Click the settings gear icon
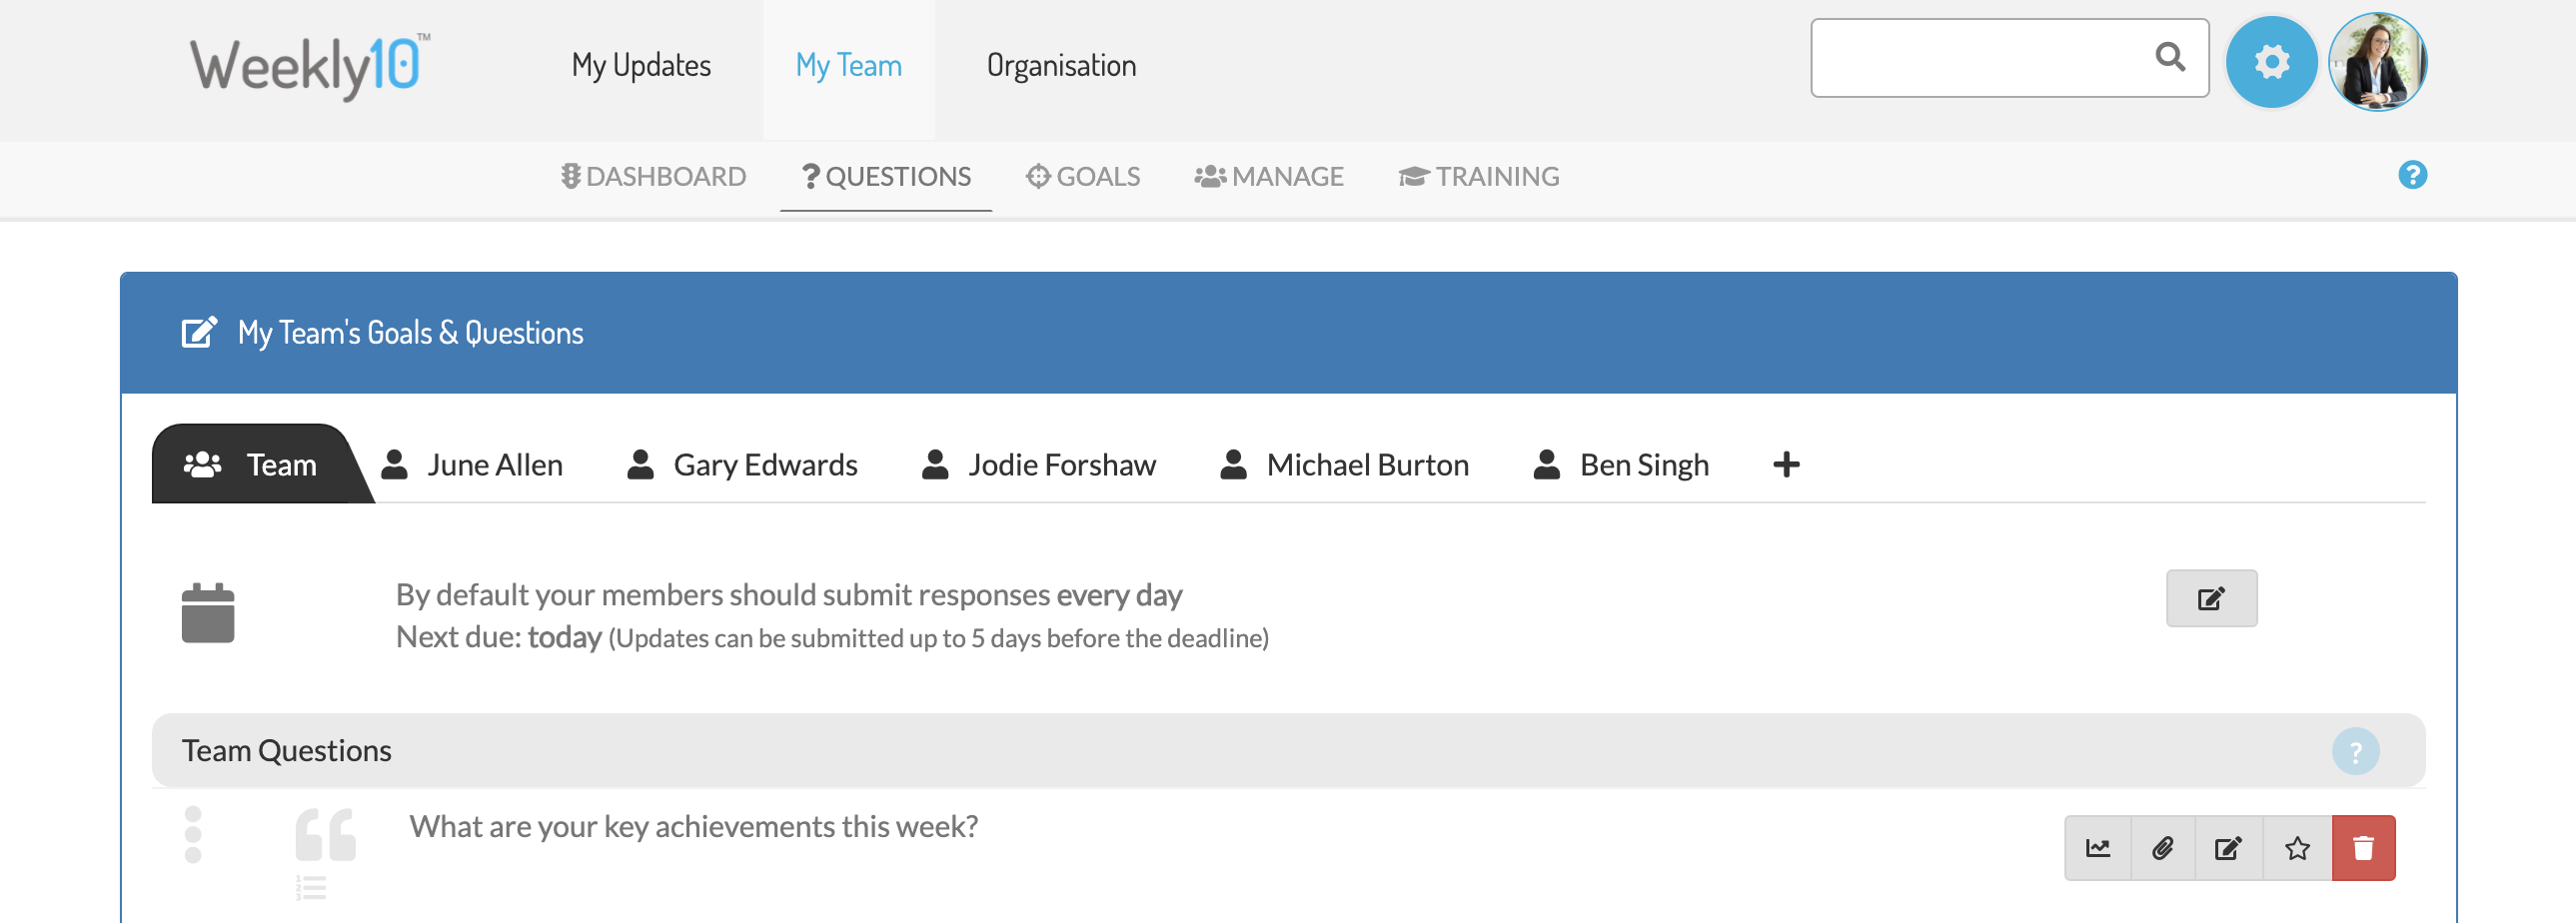 pos(2271,62)
